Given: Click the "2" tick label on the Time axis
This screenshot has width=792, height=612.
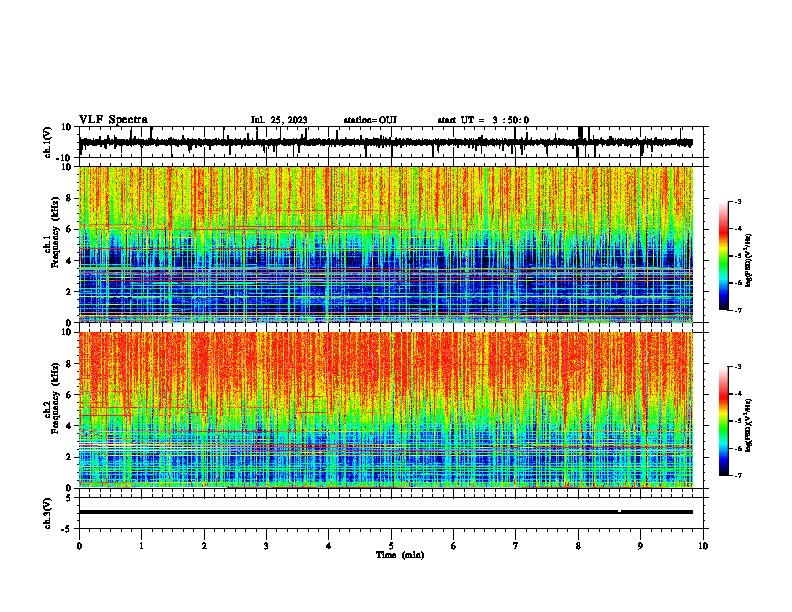Looking at the screenshot, I should click(204, 546).
